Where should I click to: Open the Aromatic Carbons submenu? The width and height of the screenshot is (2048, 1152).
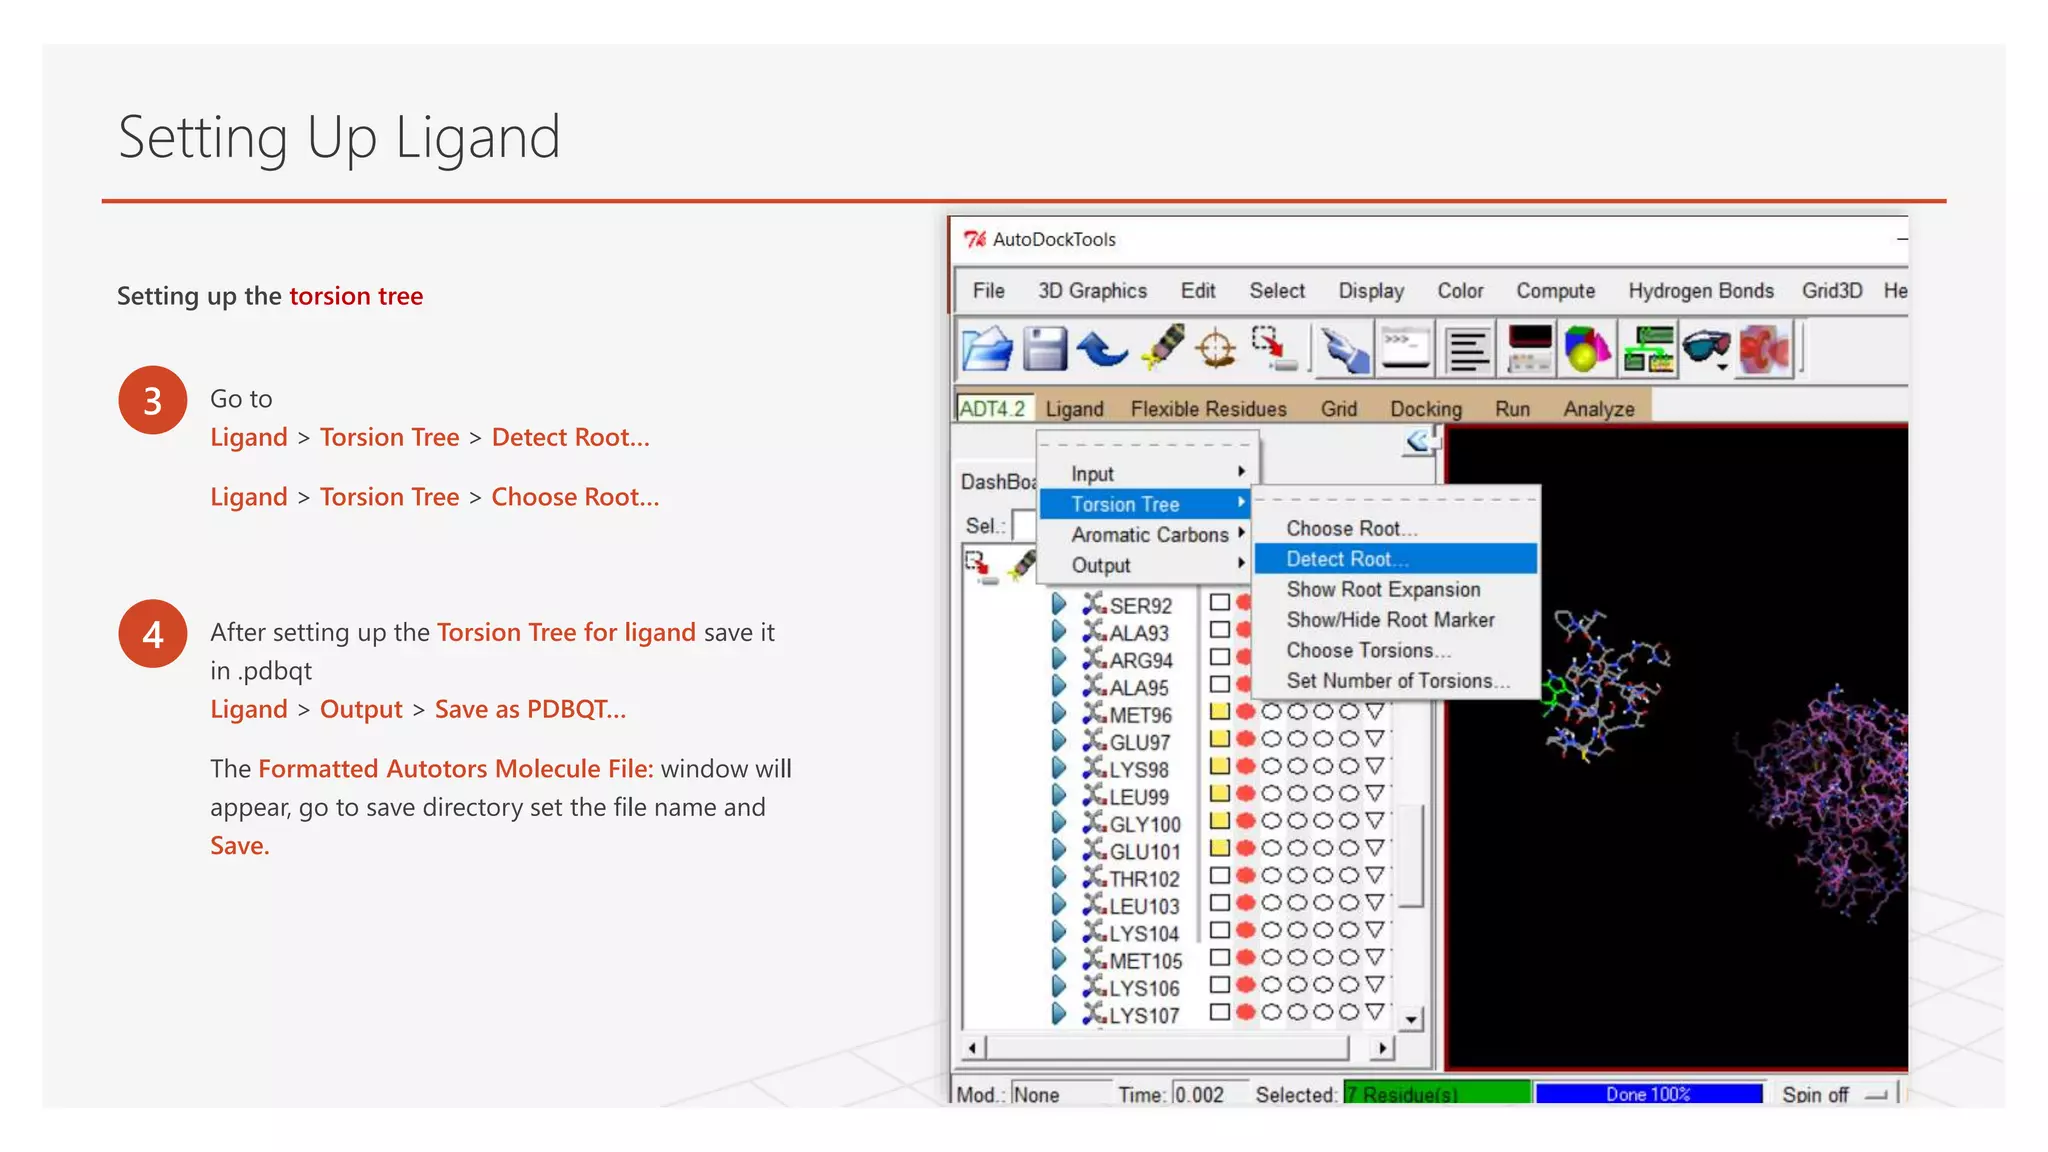pos(1149,535)
